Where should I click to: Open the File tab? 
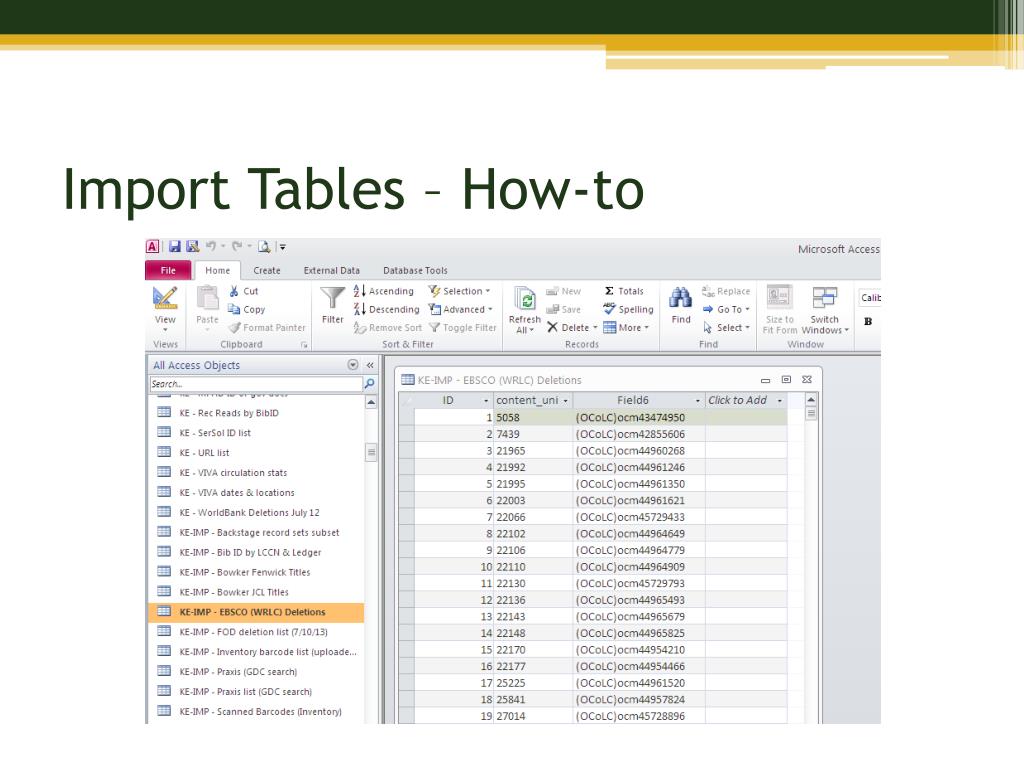[x=168, y=270]
